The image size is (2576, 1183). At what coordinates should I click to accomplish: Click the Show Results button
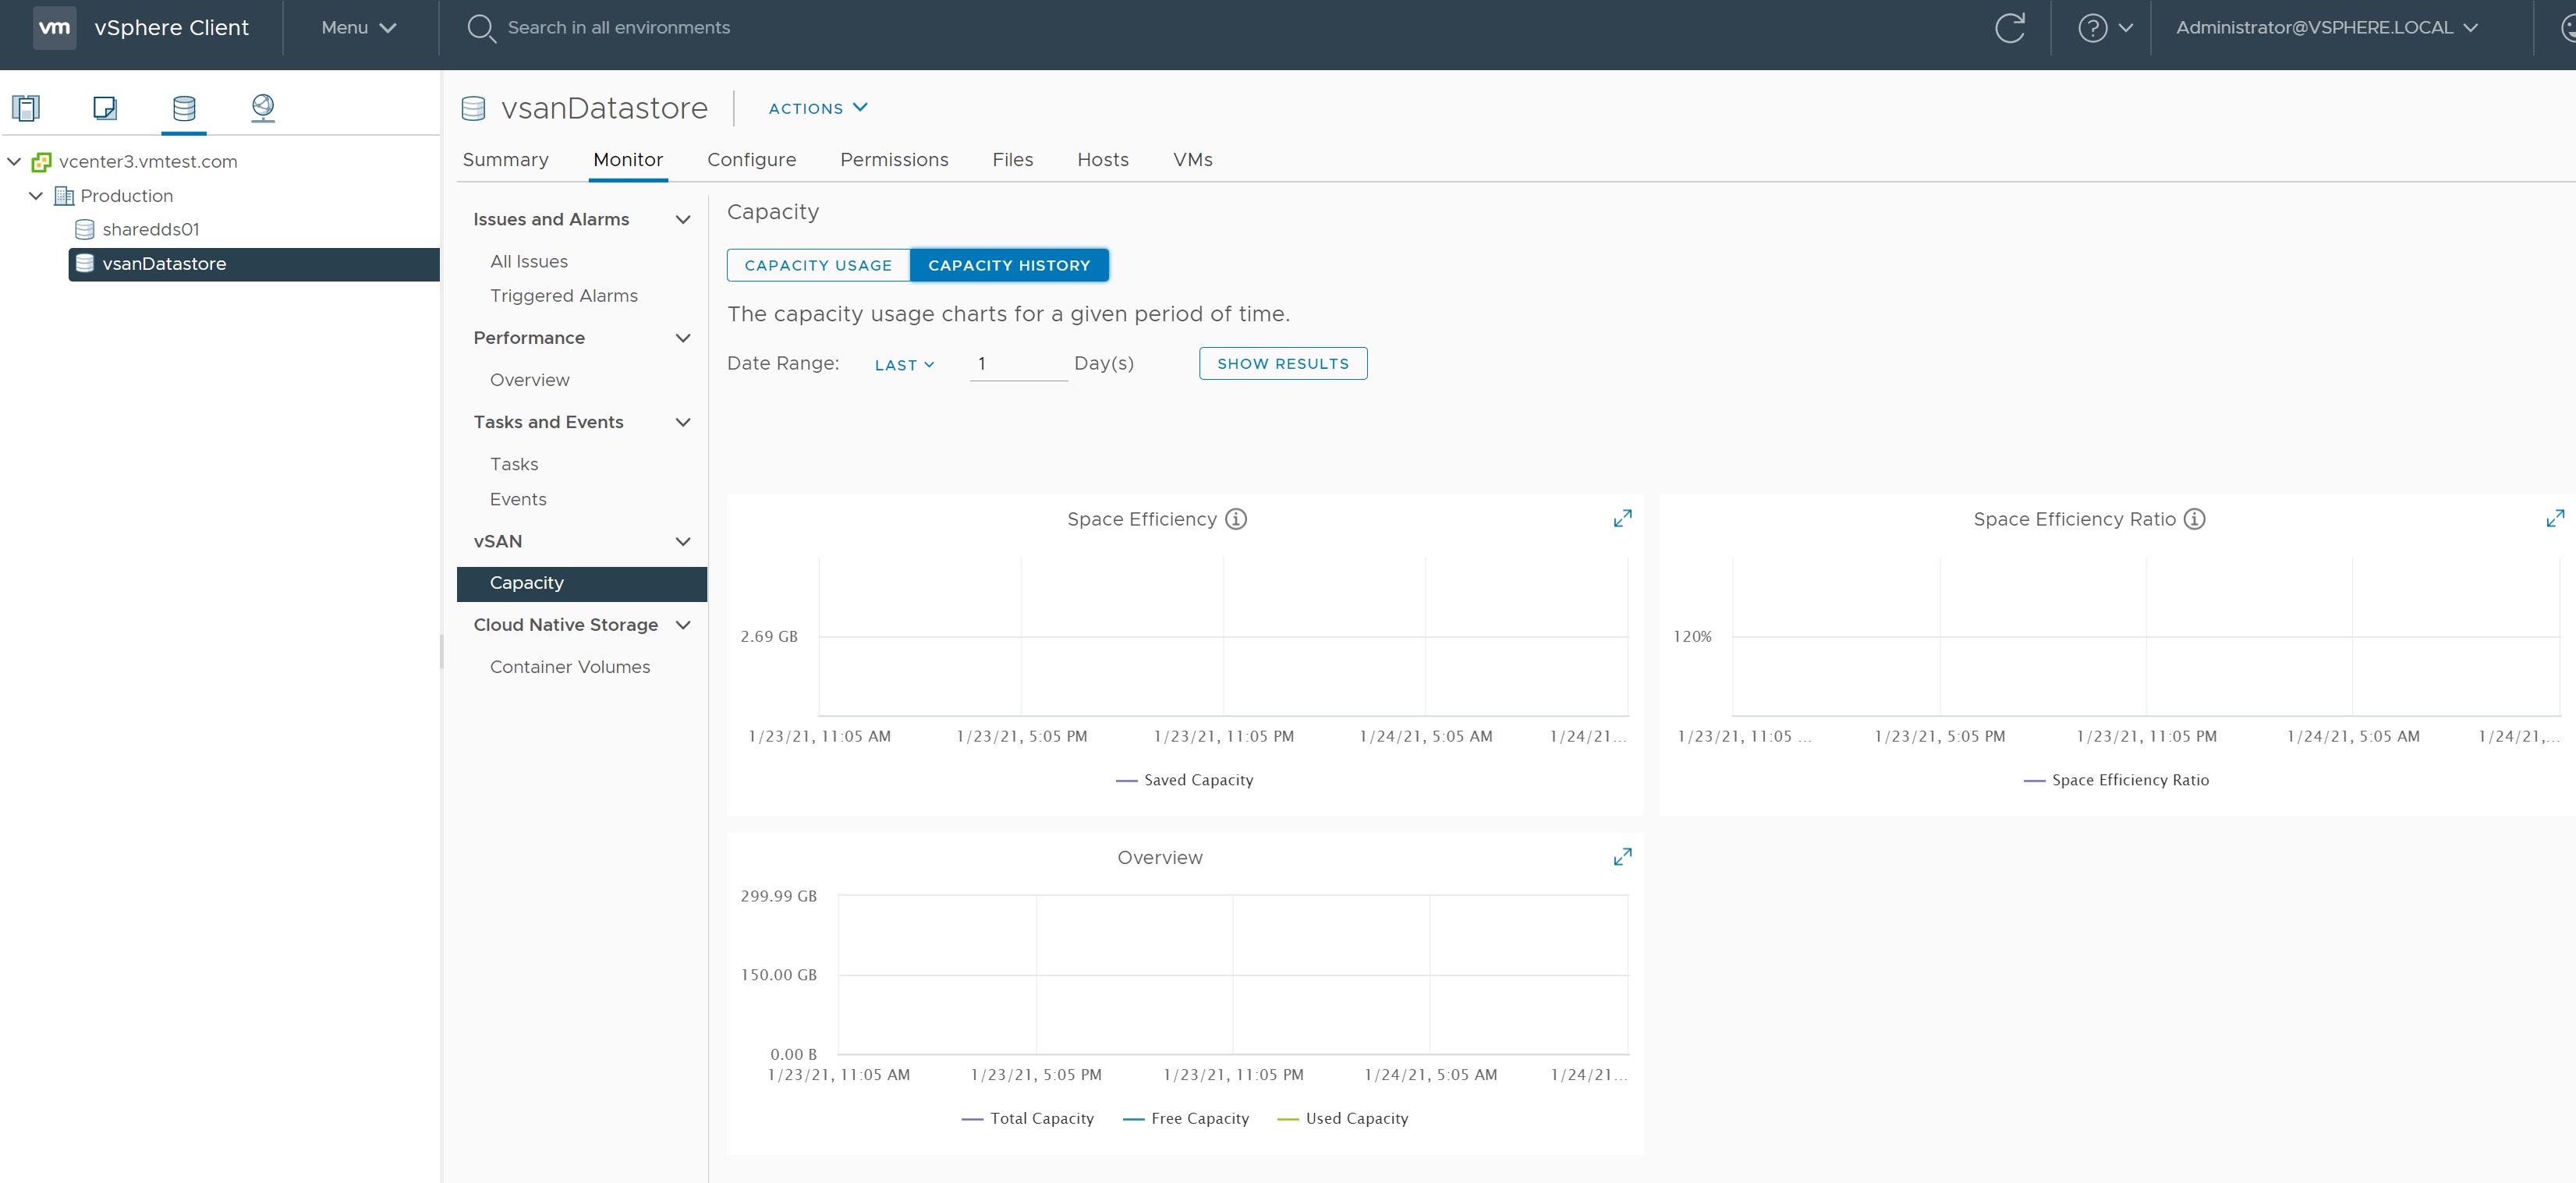(x=1282, y=364)
